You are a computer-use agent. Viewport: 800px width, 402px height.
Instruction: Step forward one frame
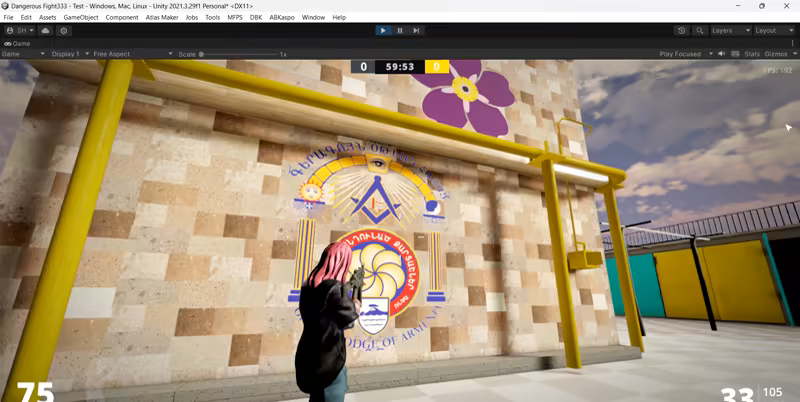point(416,31)
